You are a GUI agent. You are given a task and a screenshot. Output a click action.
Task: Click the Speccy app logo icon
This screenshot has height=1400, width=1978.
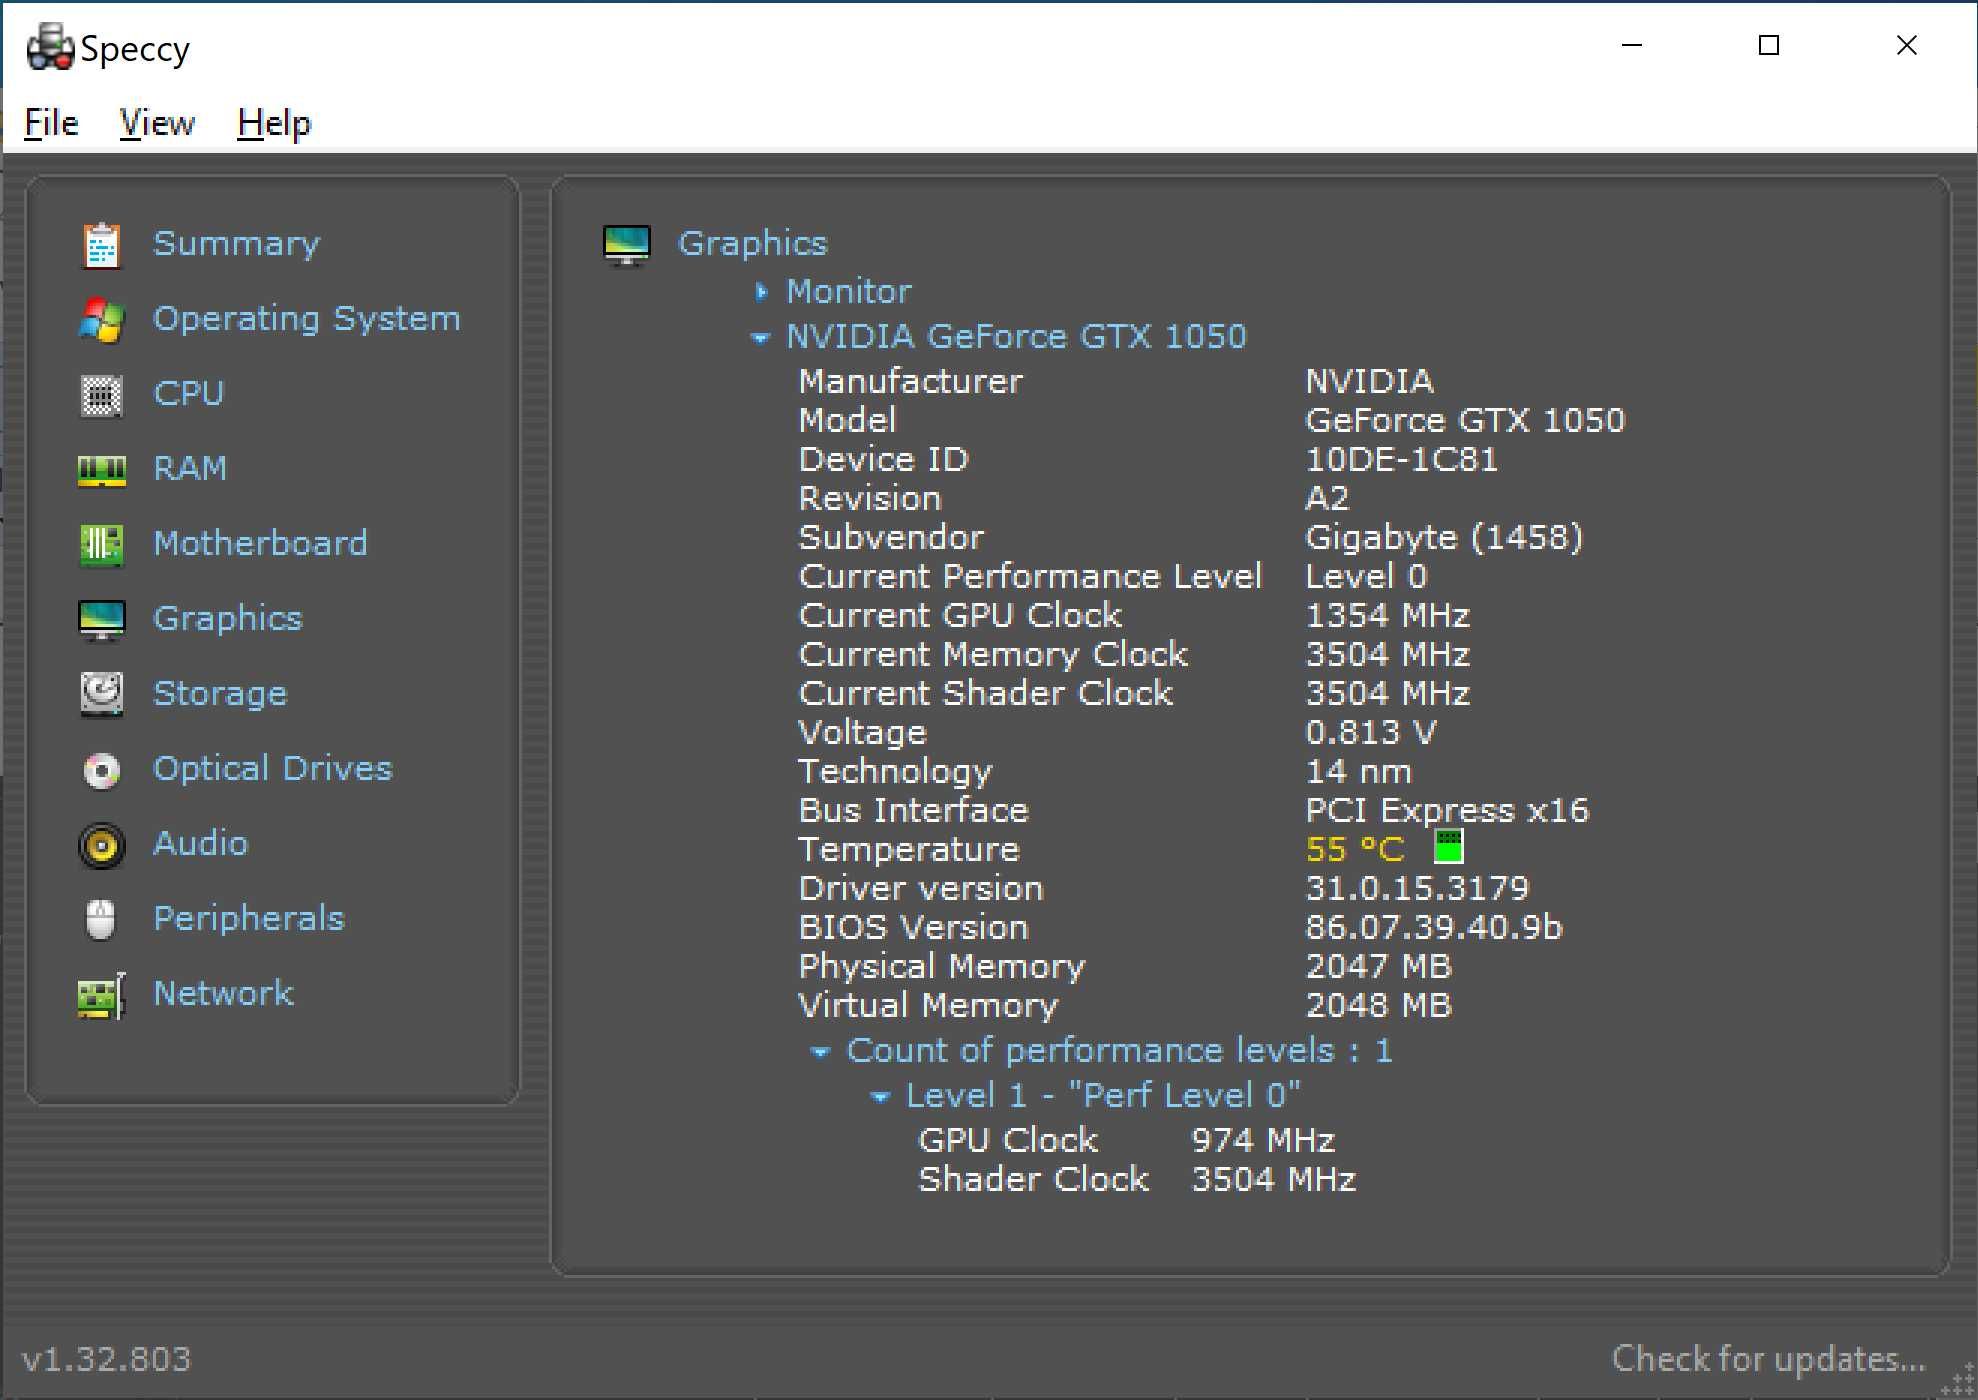pos(50,47)
